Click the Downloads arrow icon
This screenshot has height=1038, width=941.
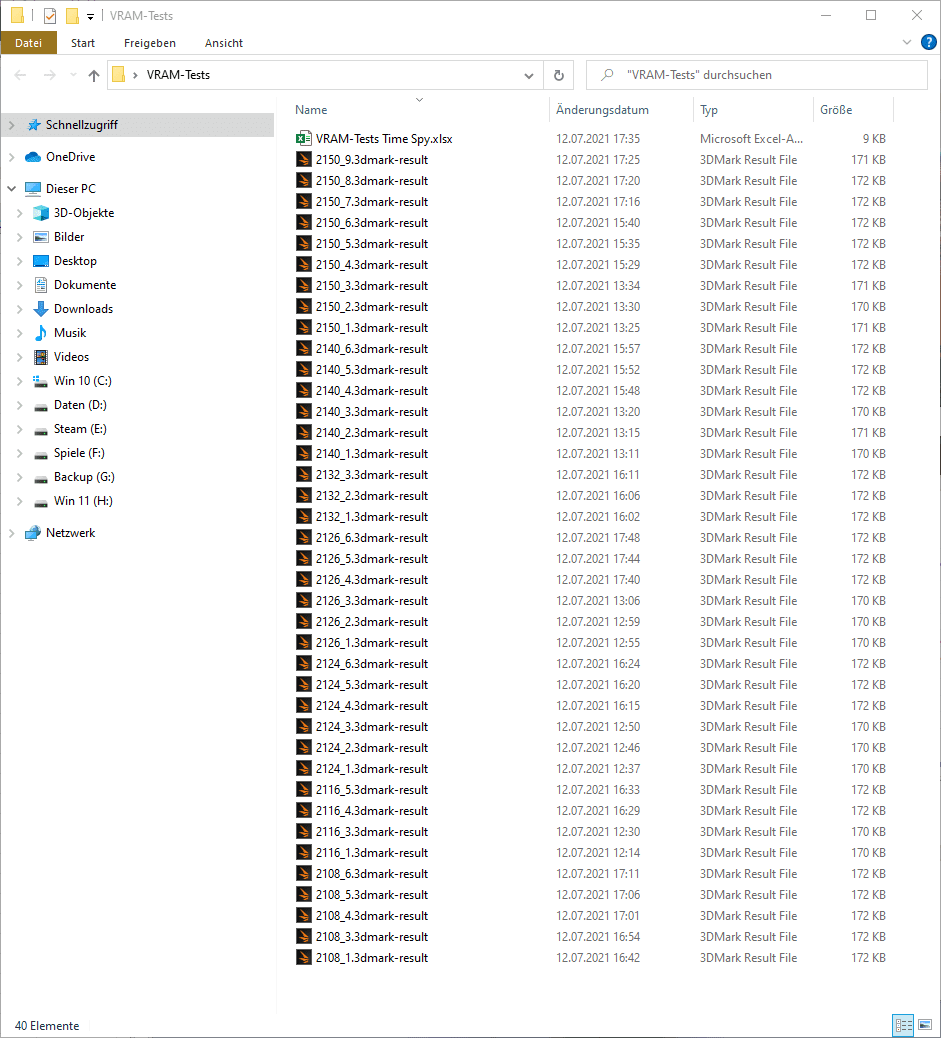41,308
